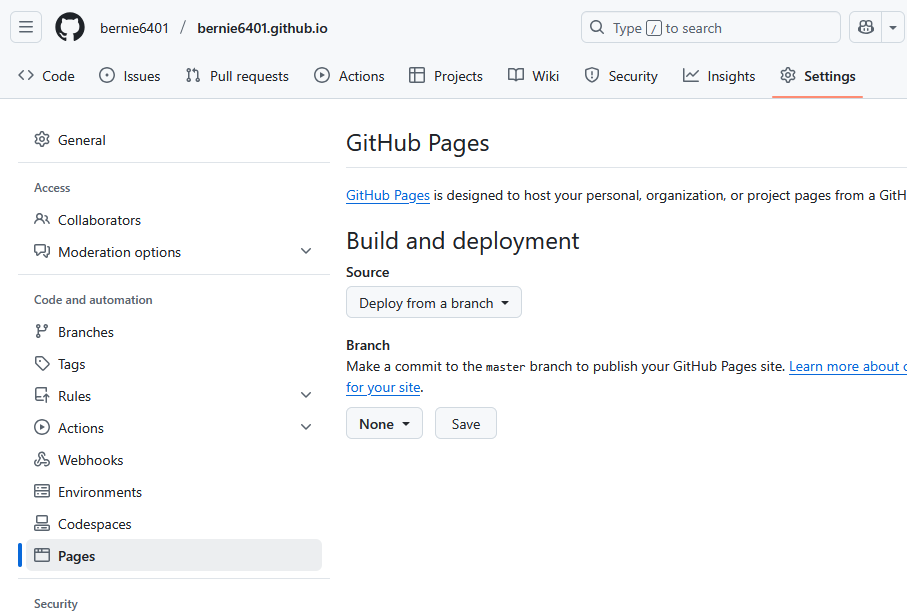This screenshot has width=907, height=616.
Task: Open the dropdown arrow beside Copilot
Action: pyautogui.click(x=893, y=27)
